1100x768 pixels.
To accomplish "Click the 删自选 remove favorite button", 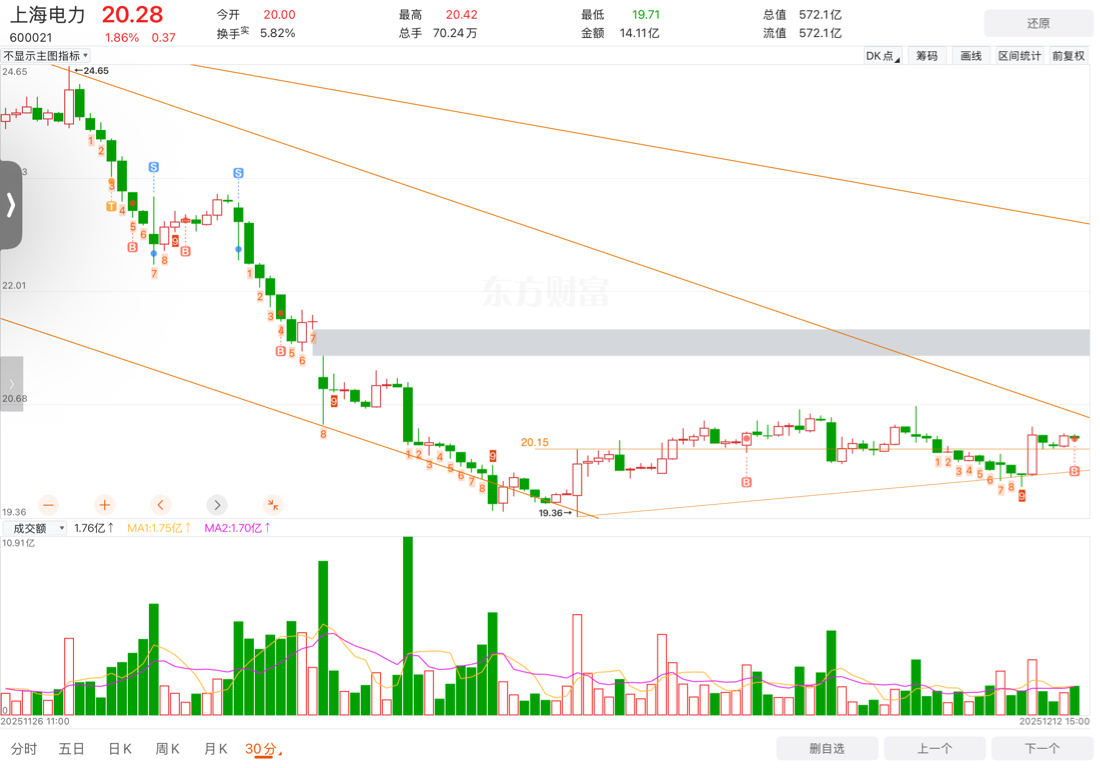I will click(827, 748).
